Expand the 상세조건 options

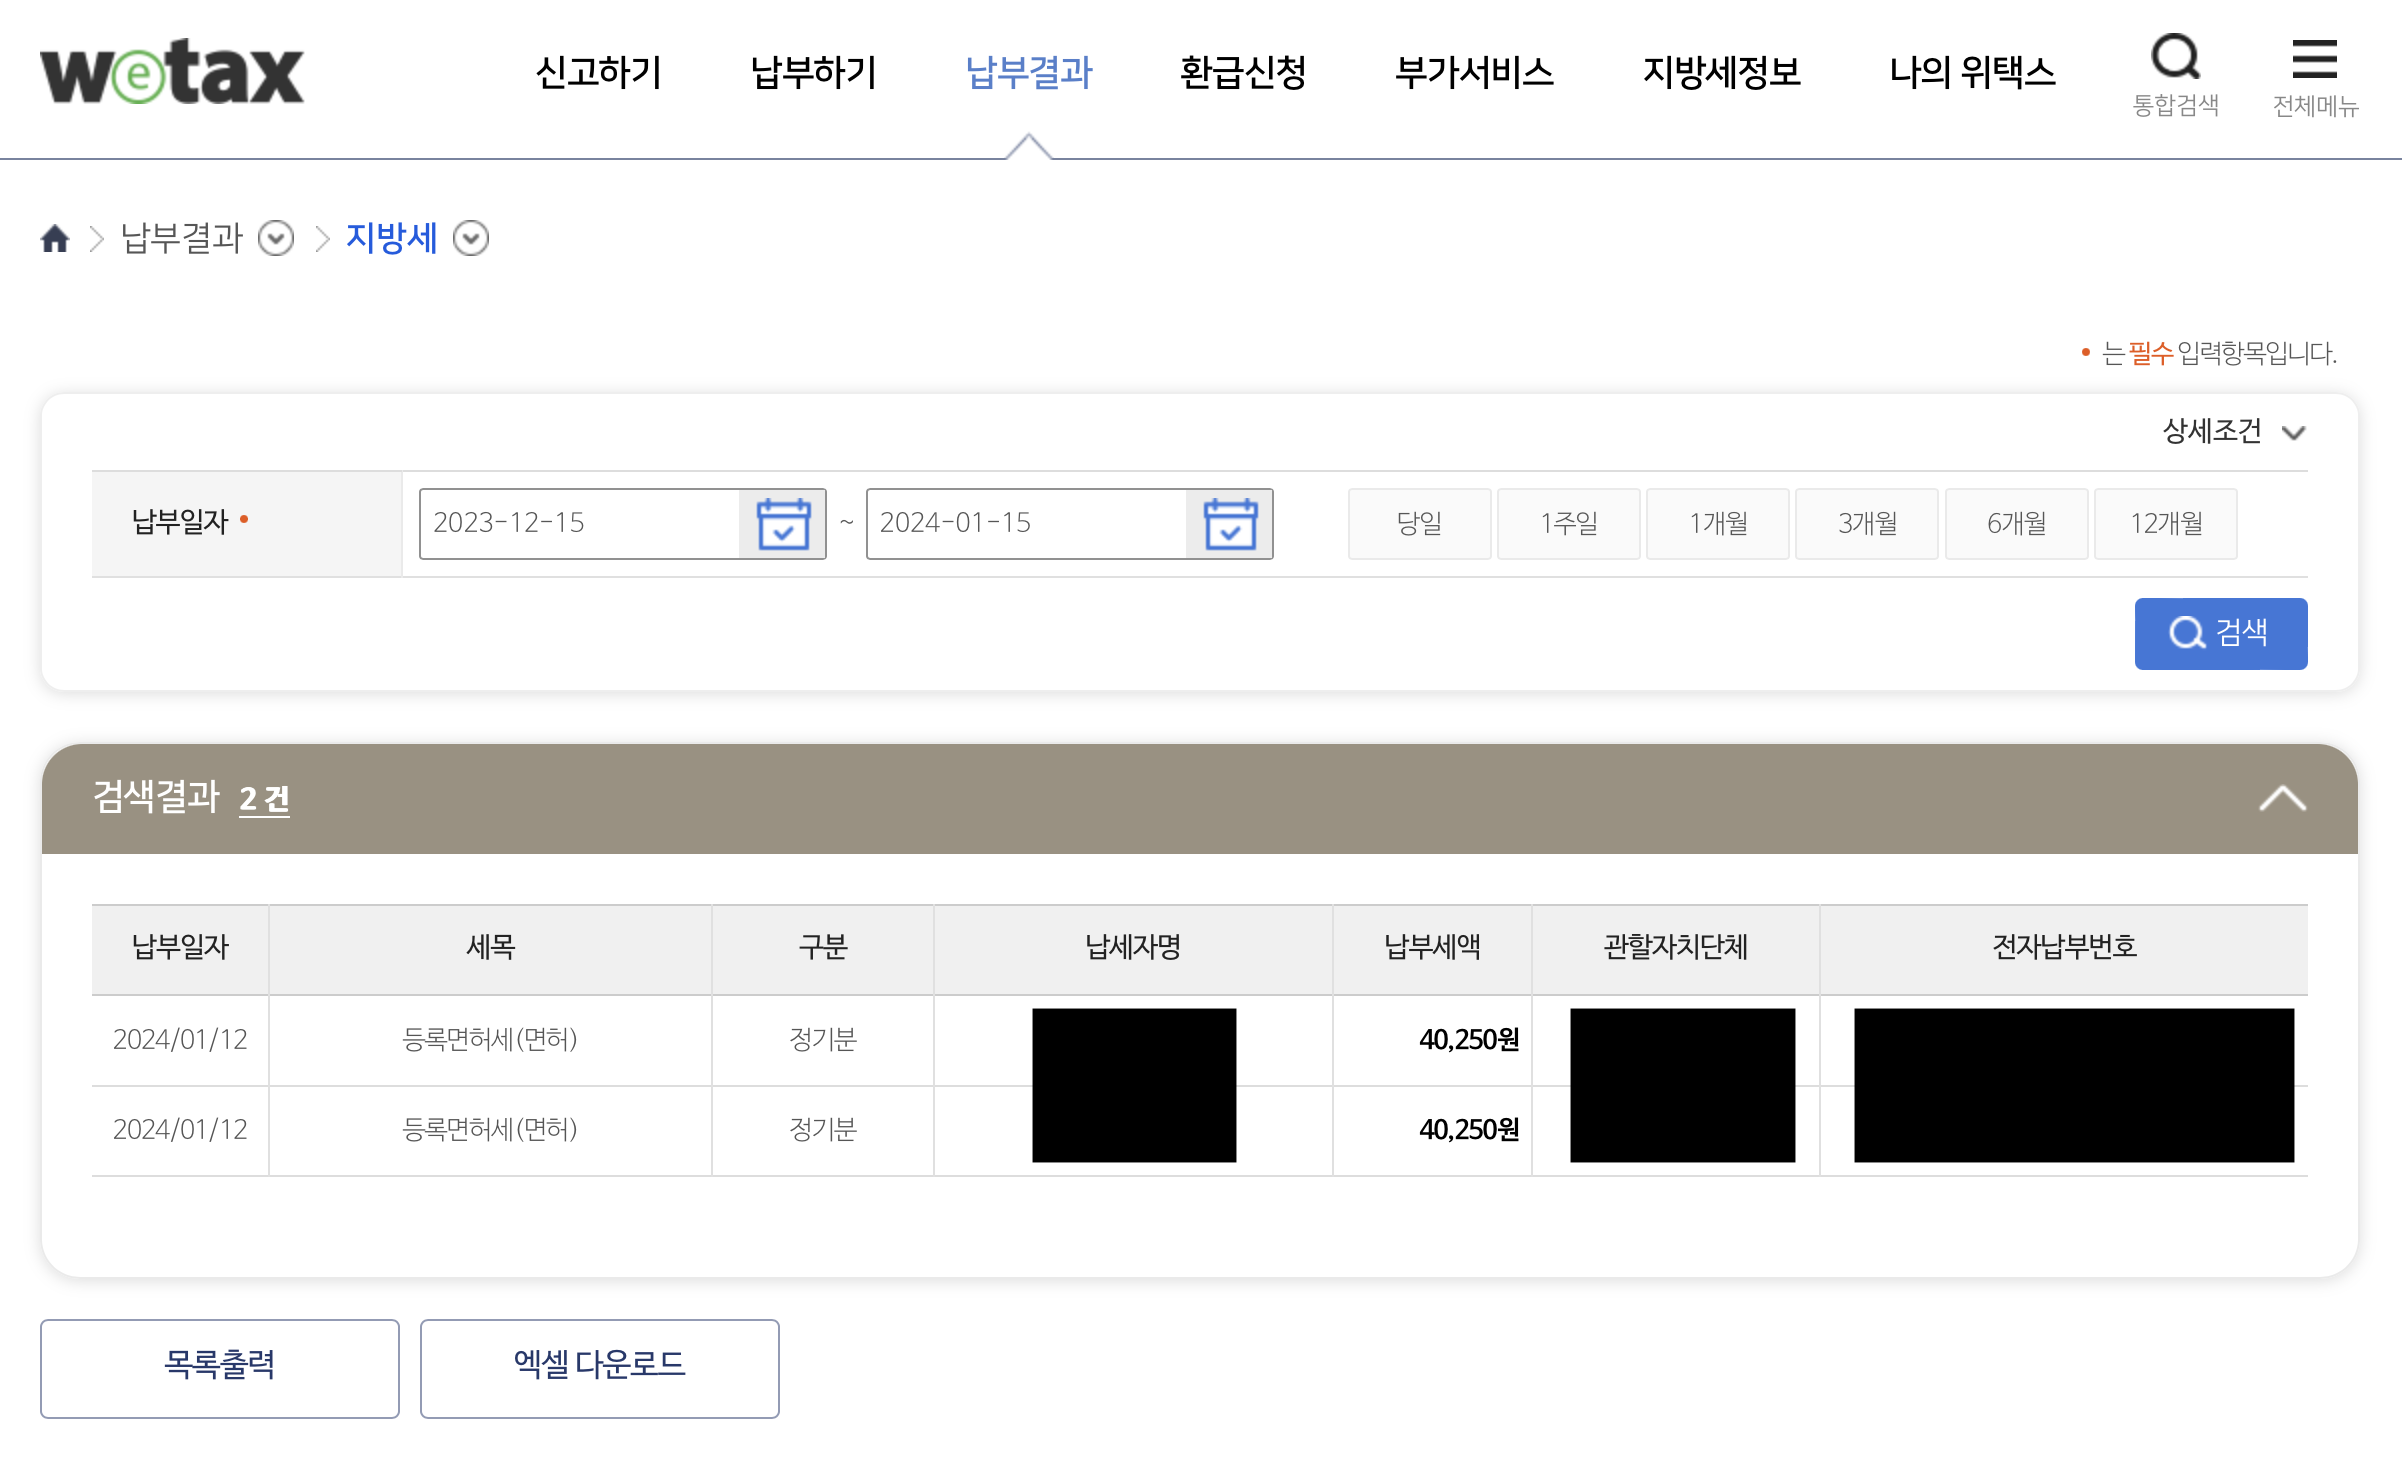pos(2233,432)
